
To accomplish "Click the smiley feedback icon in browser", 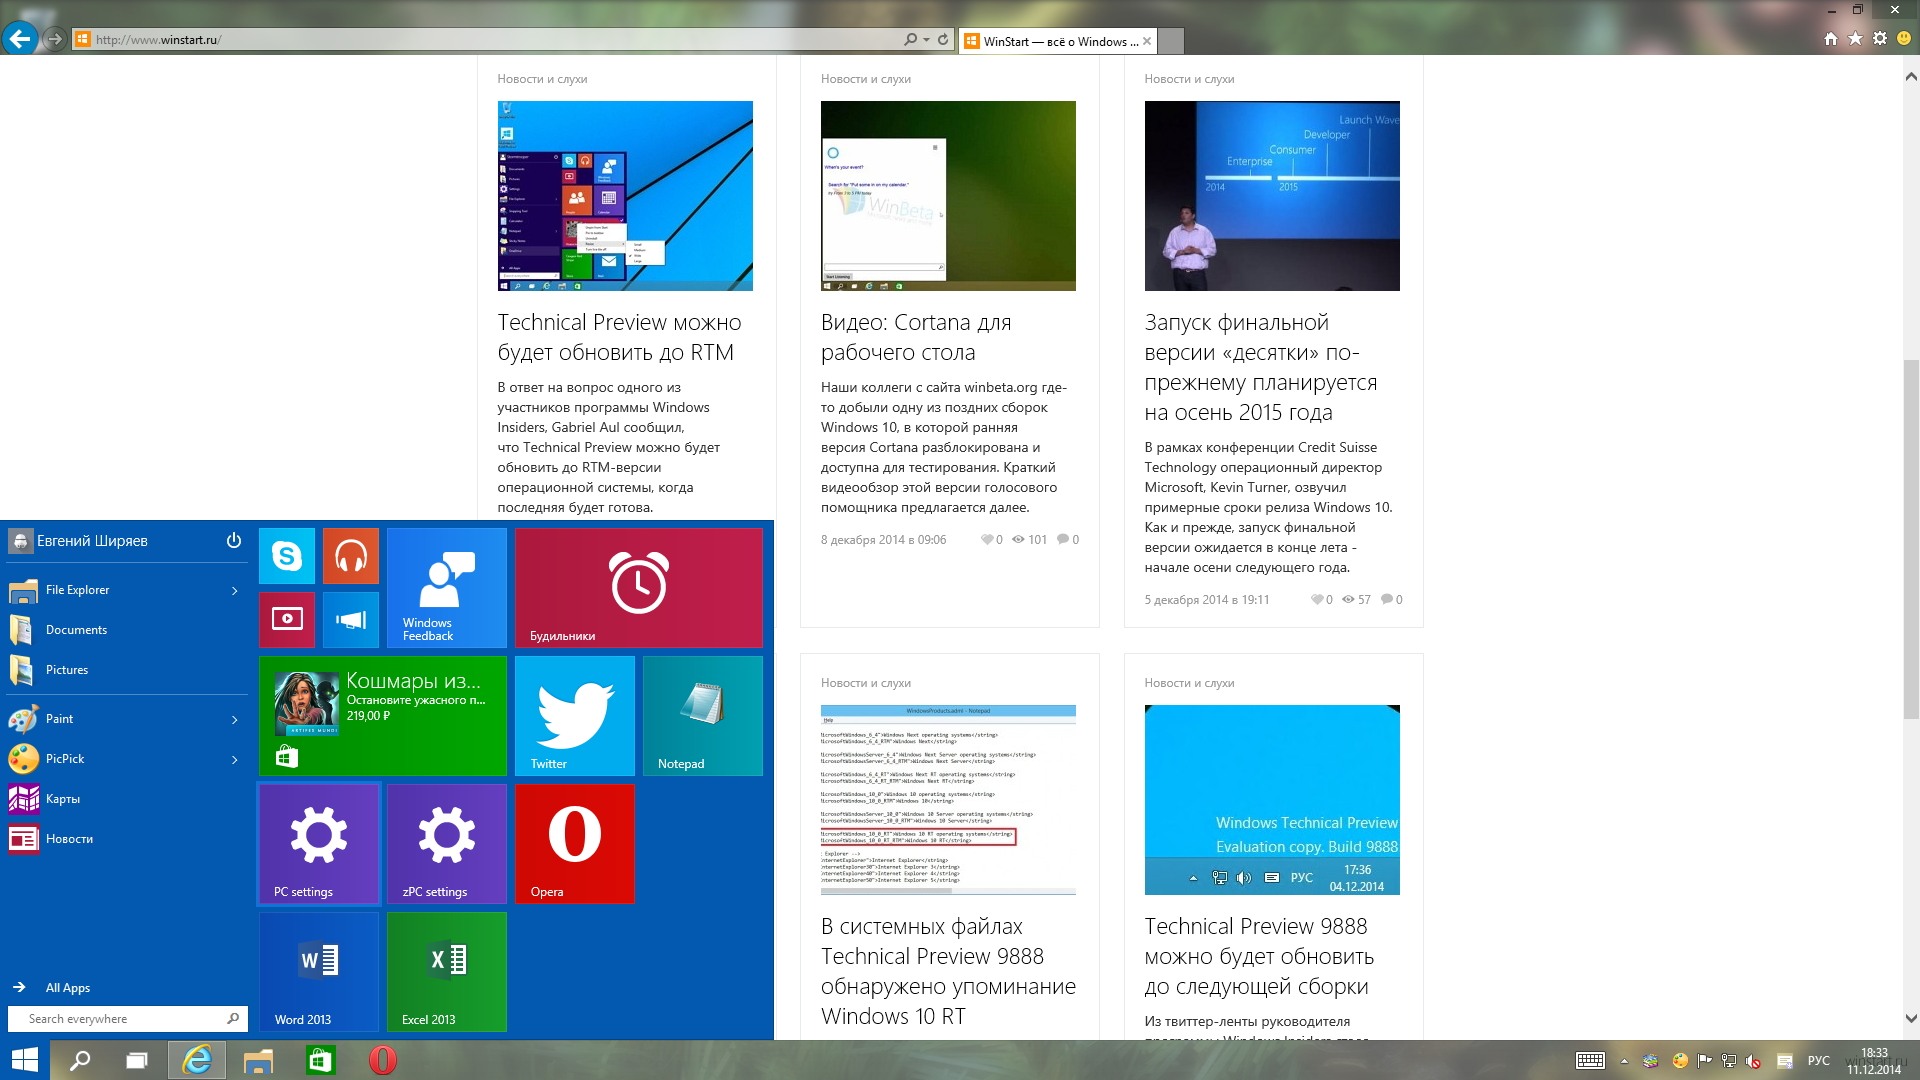I will (1904, 38).
